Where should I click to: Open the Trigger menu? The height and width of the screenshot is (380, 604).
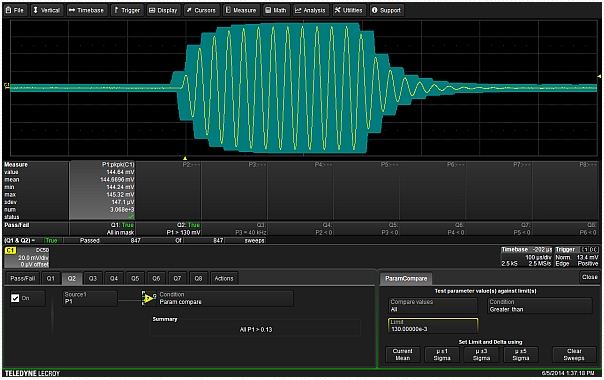tap(127, 10)
